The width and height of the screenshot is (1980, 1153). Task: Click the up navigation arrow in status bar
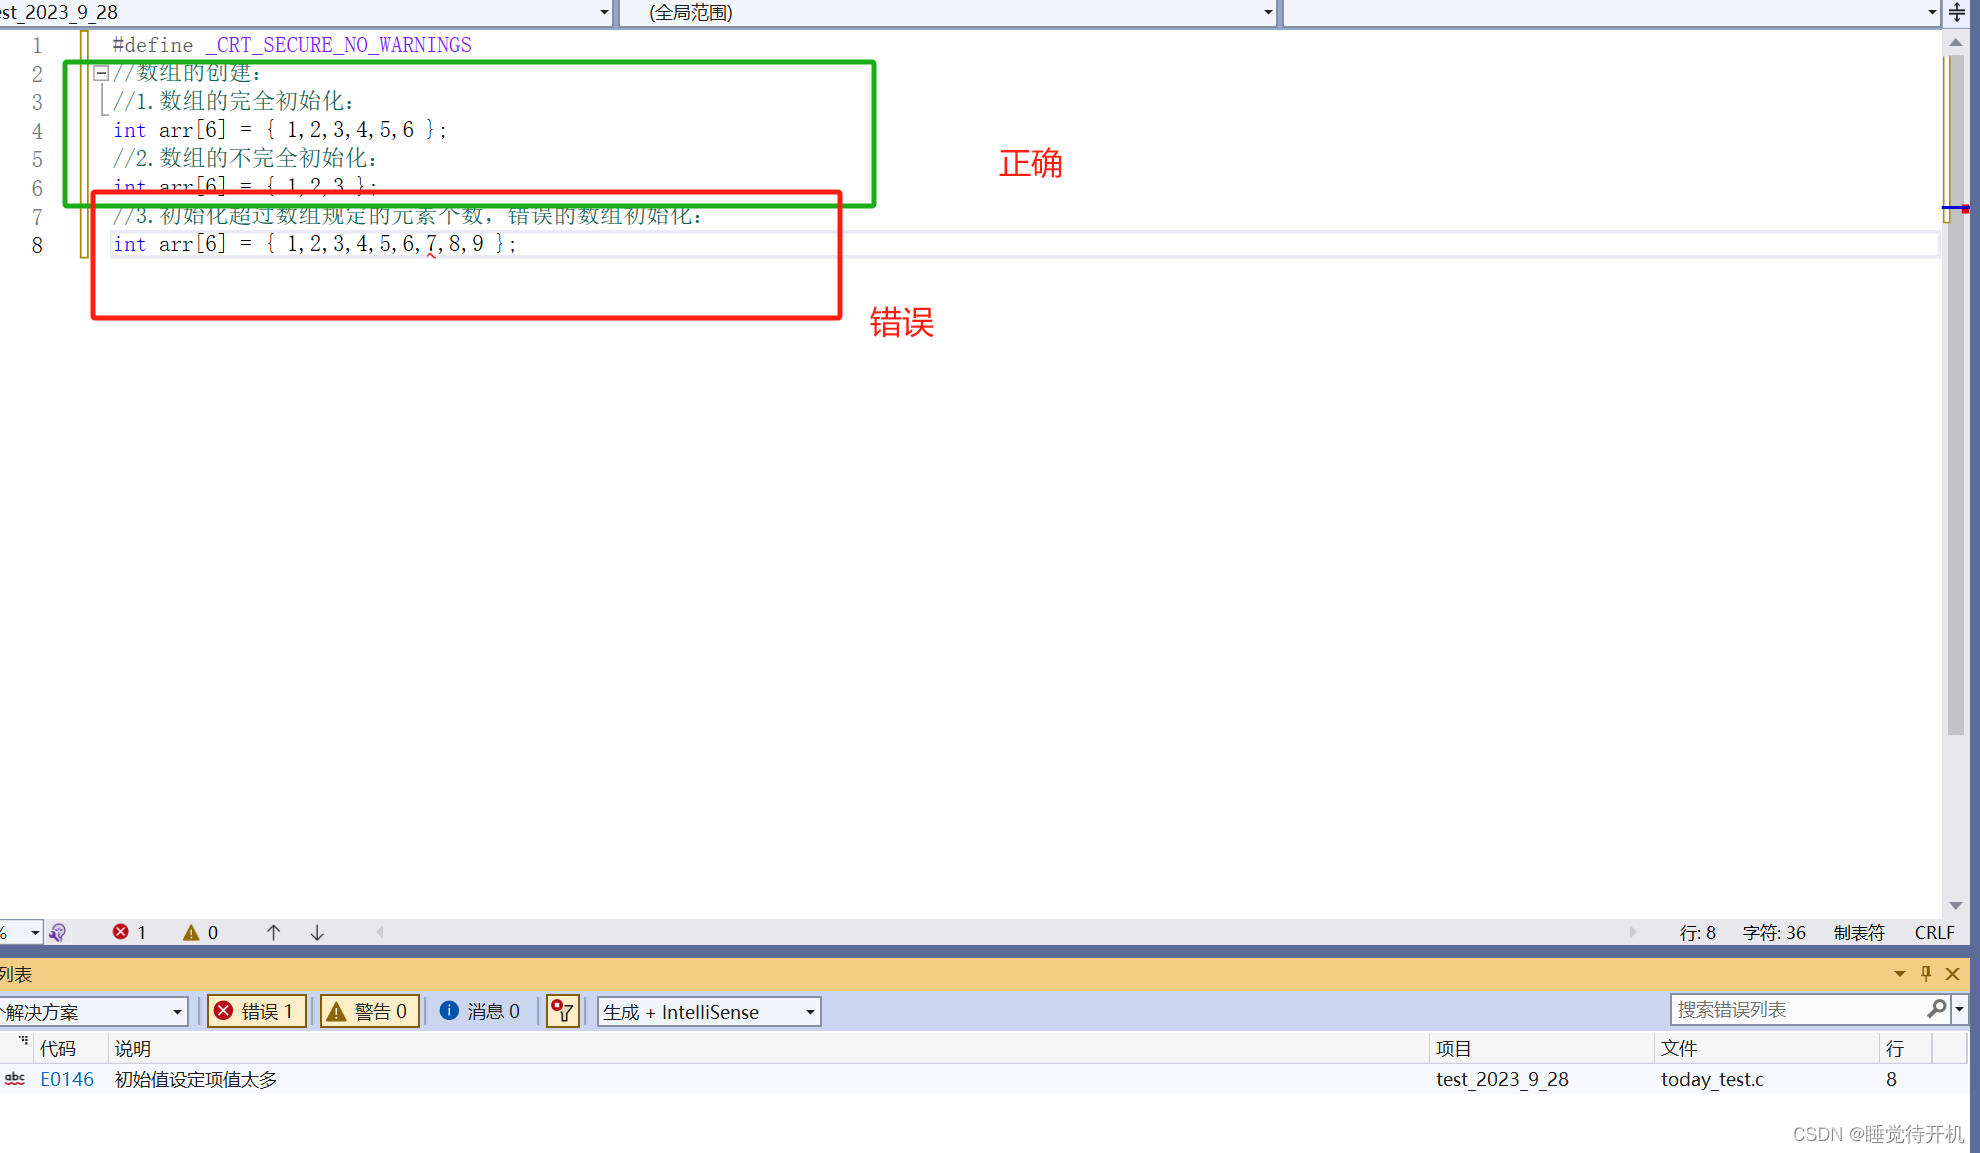(x=269, y=931)
